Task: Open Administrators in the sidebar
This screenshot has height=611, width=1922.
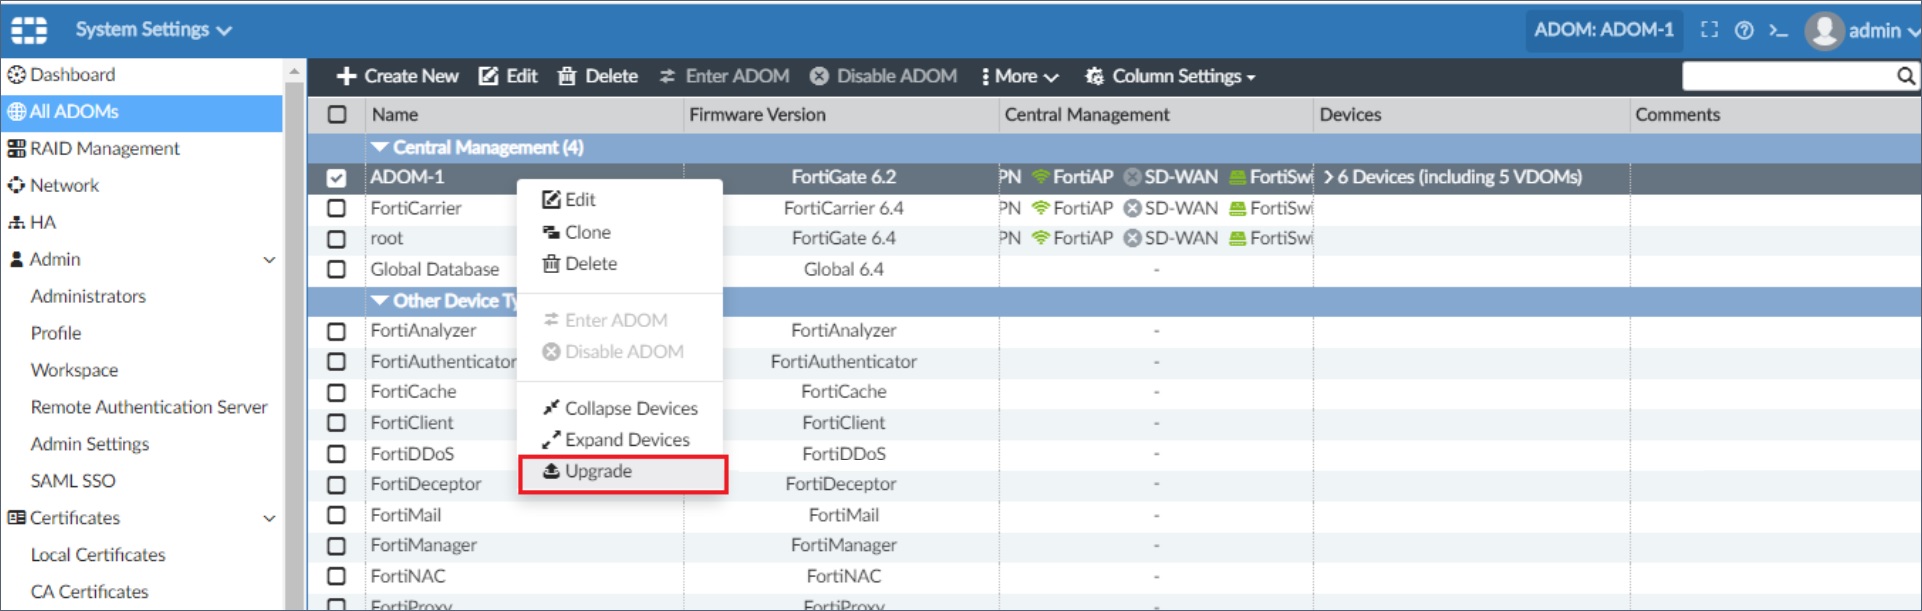Action: 88,296
